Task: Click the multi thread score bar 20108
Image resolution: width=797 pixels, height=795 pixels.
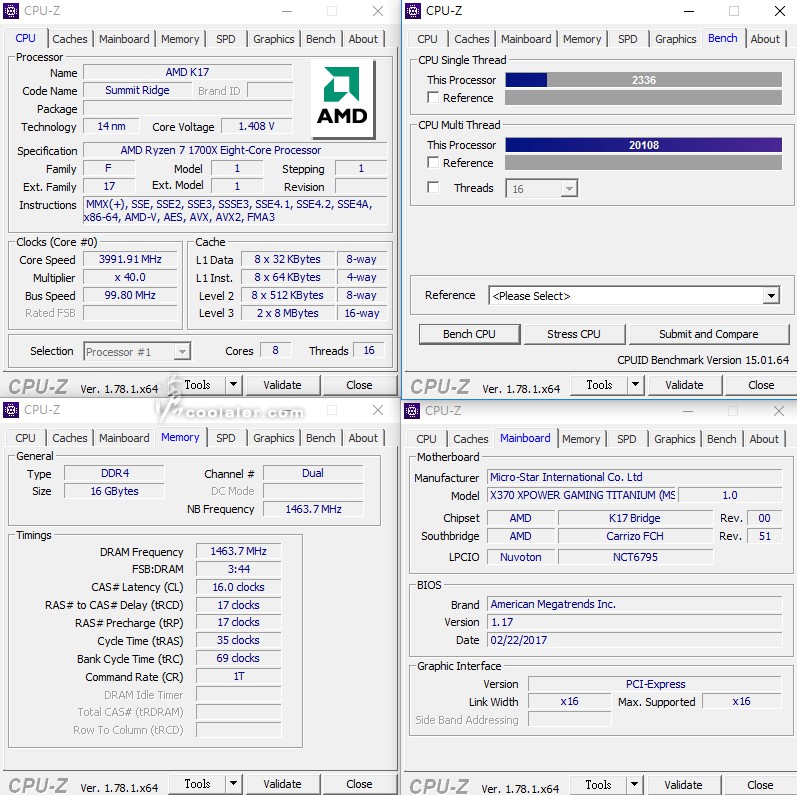Action: click(x=643, y=145)
